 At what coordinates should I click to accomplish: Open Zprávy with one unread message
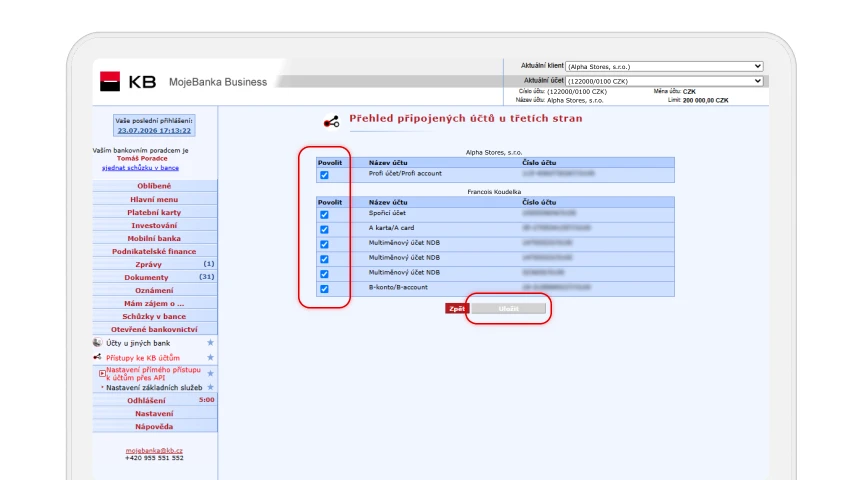click(x=154, y=264)
